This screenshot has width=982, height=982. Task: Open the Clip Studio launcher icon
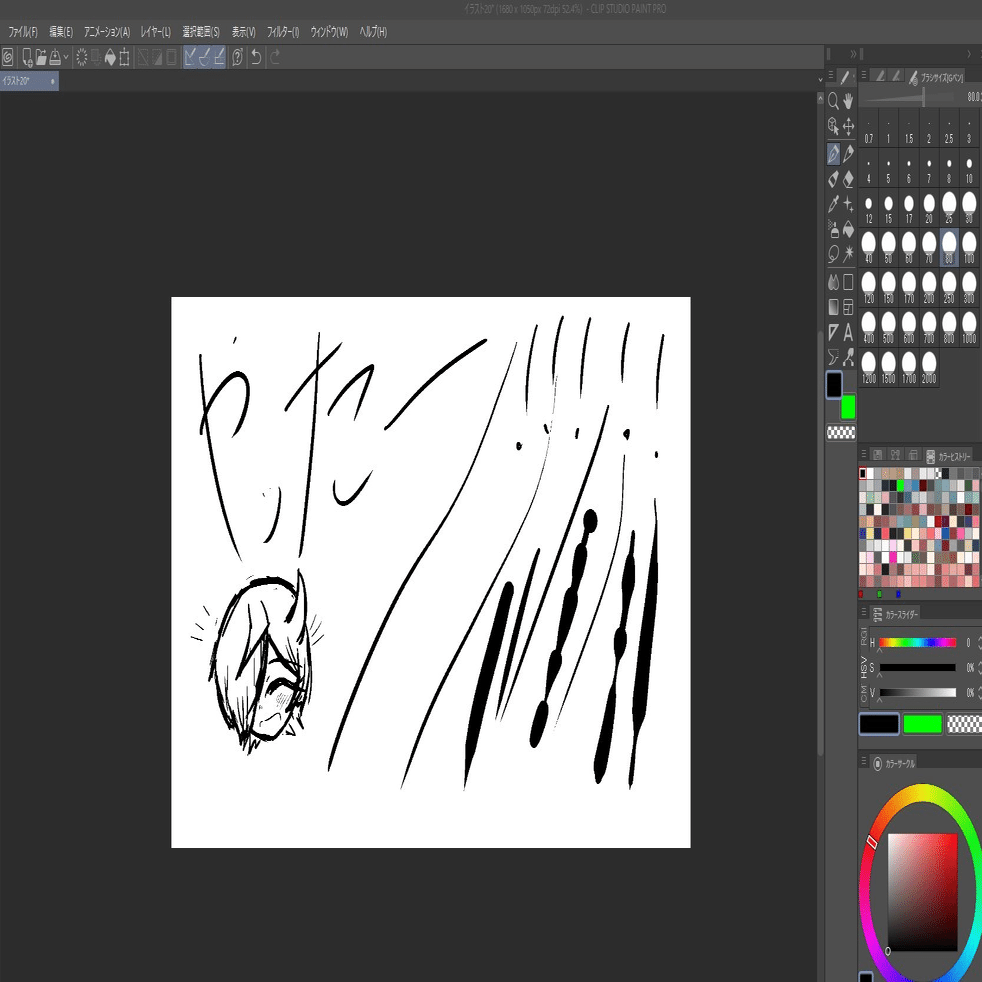8,58
